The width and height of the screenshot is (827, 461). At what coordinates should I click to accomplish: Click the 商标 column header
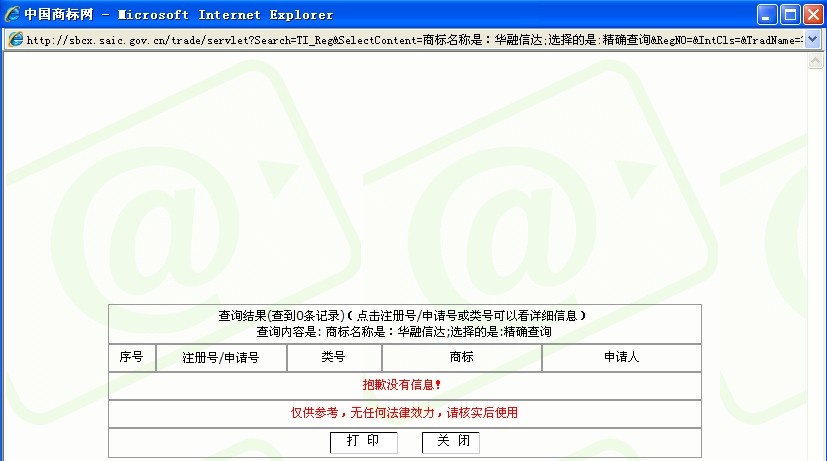tap(461, 358)
